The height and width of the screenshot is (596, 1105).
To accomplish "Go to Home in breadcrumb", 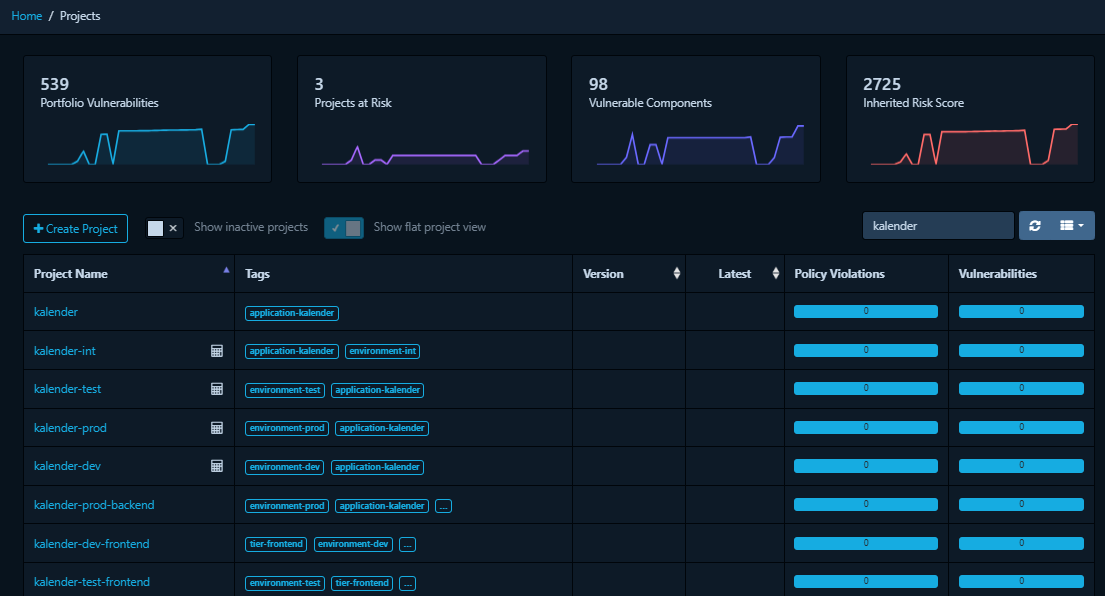I will 26,16.
